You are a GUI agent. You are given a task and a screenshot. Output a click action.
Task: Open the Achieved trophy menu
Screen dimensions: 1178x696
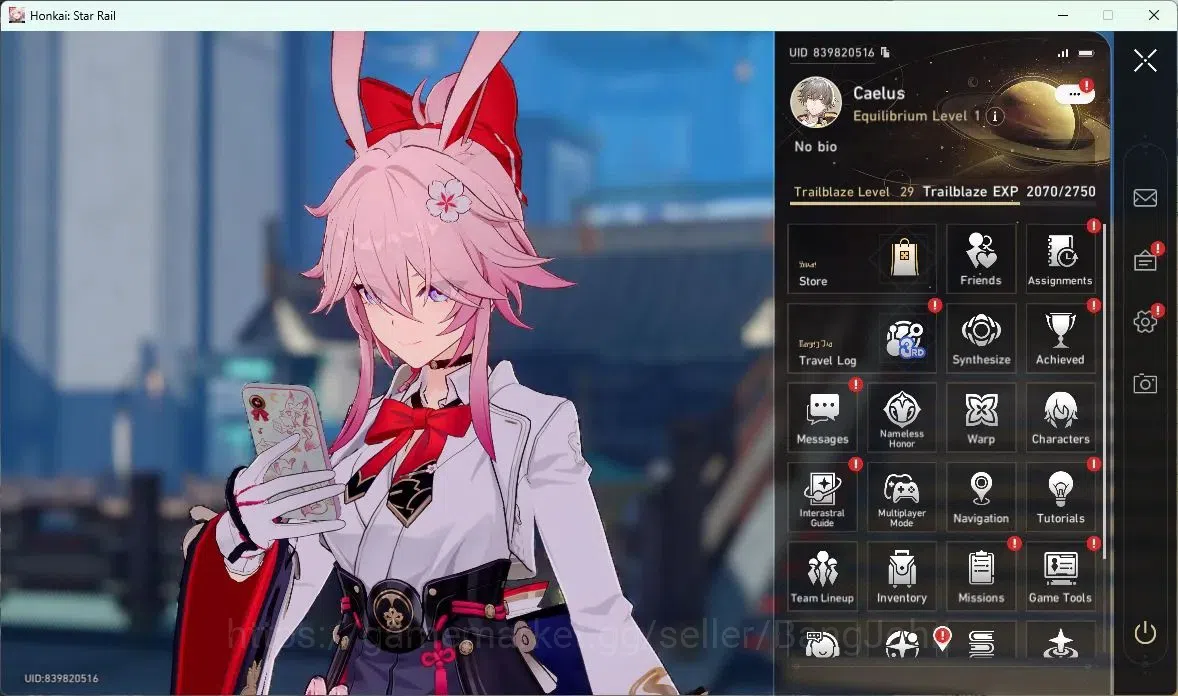click(1059, 338)
